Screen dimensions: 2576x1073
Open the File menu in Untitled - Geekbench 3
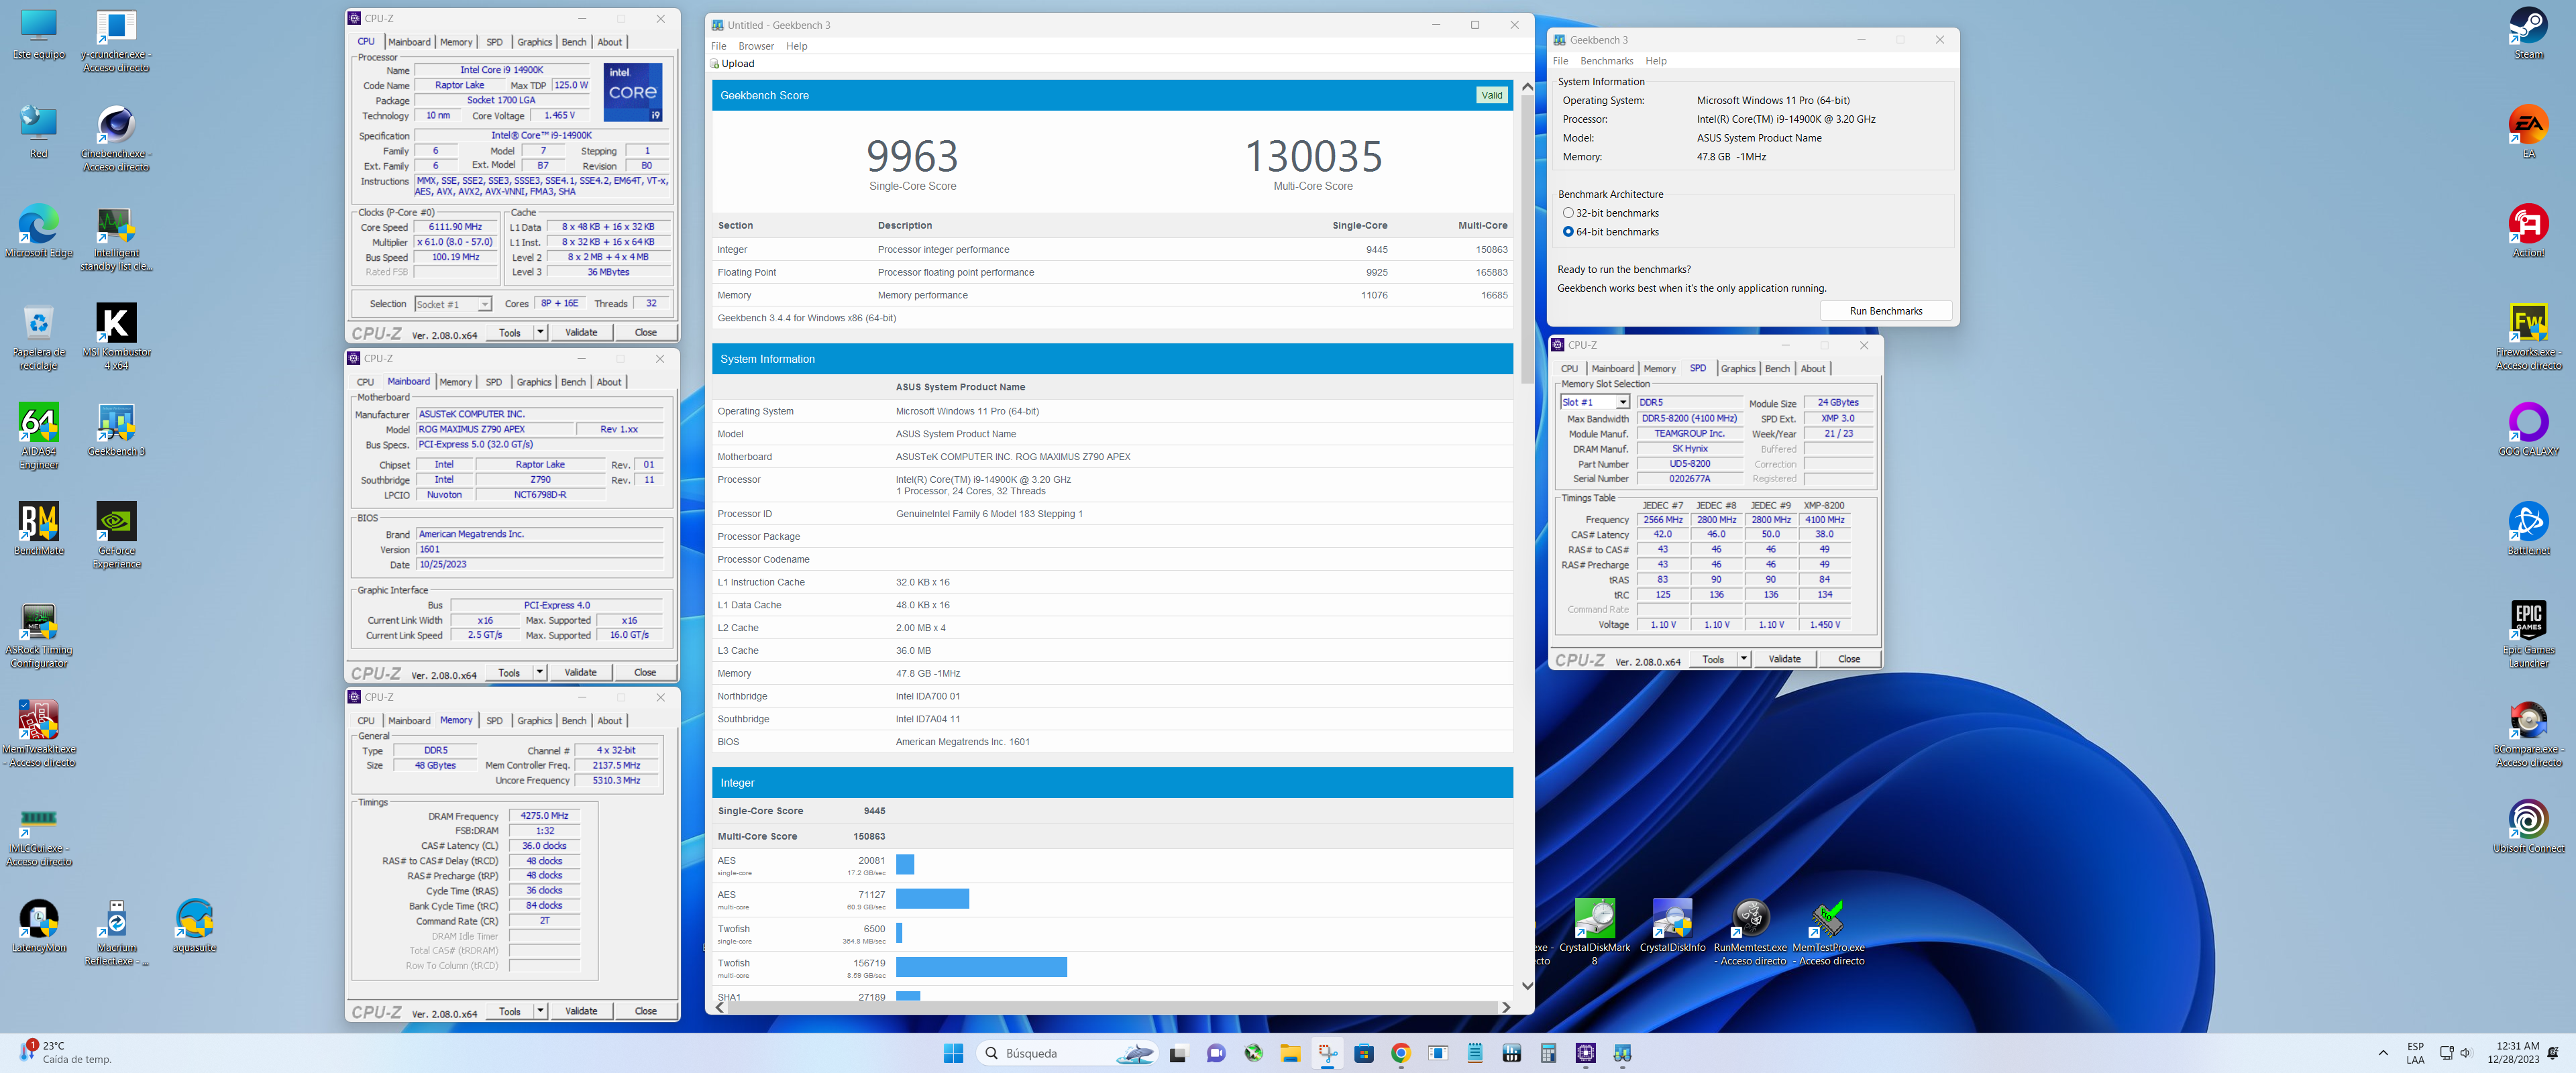718,46
